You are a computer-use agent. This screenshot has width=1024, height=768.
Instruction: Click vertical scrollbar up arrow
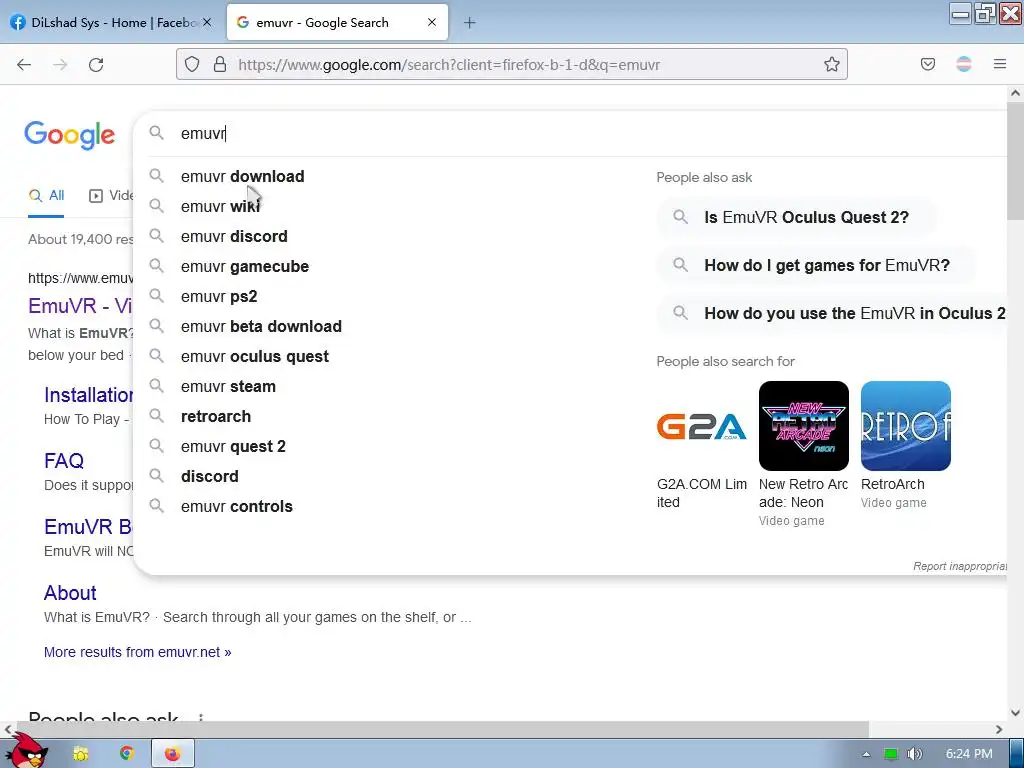(x=1015, y=93)
